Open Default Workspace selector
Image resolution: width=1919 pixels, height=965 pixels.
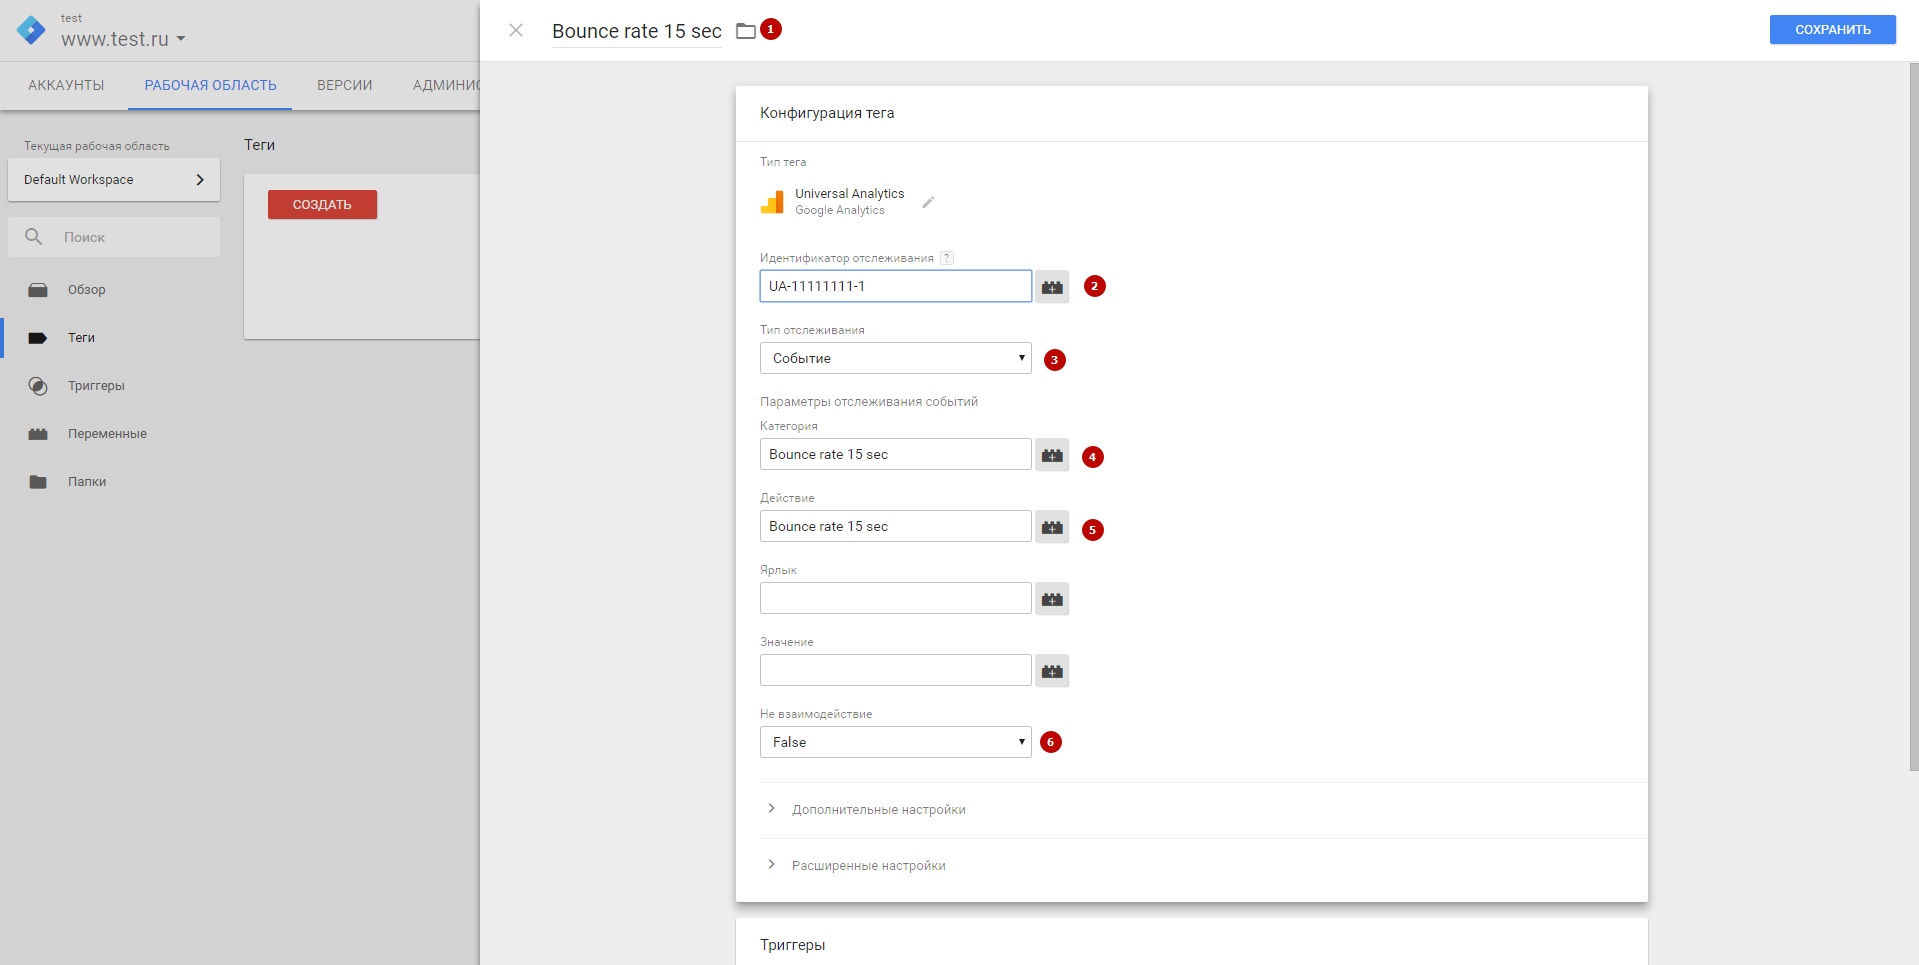coord(114,180)
